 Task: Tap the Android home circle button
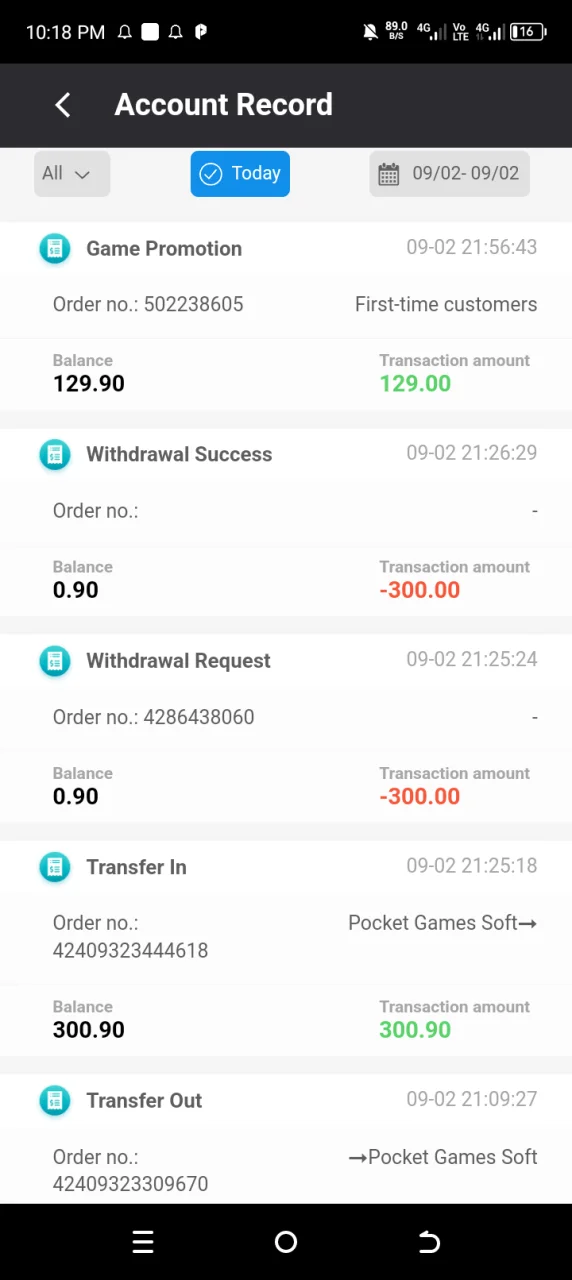(x=286, y=1242)
